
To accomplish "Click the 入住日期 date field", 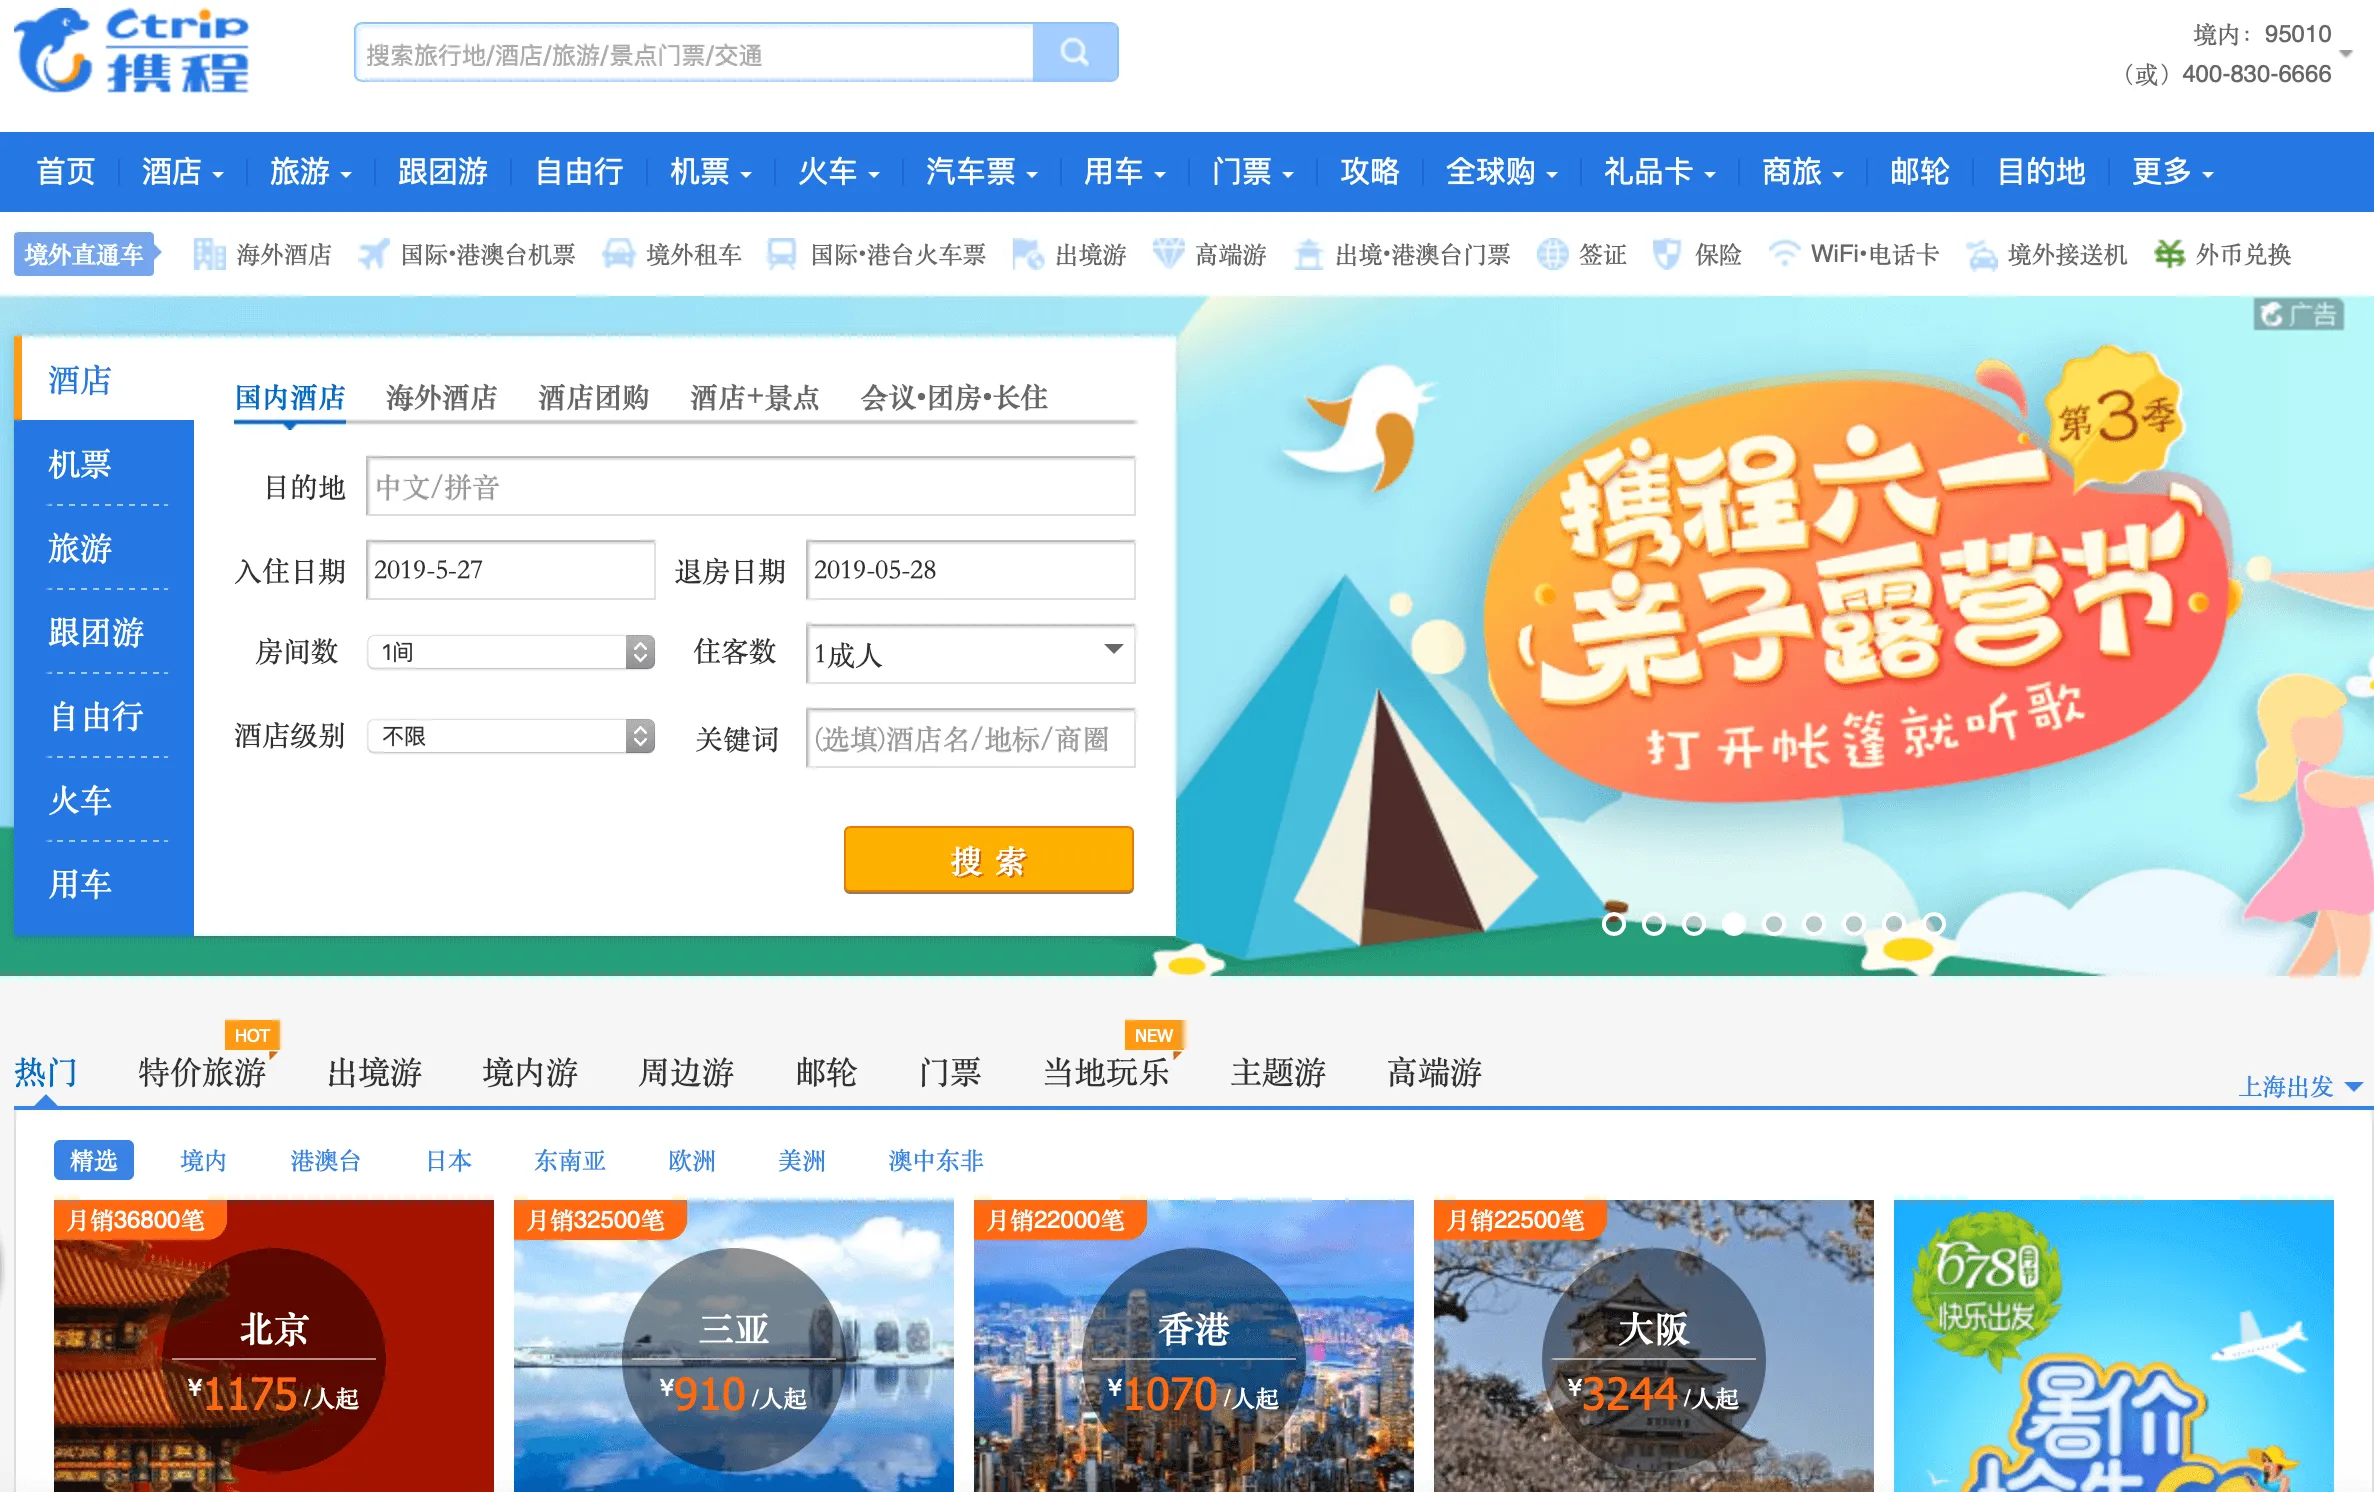I will 511,570.
